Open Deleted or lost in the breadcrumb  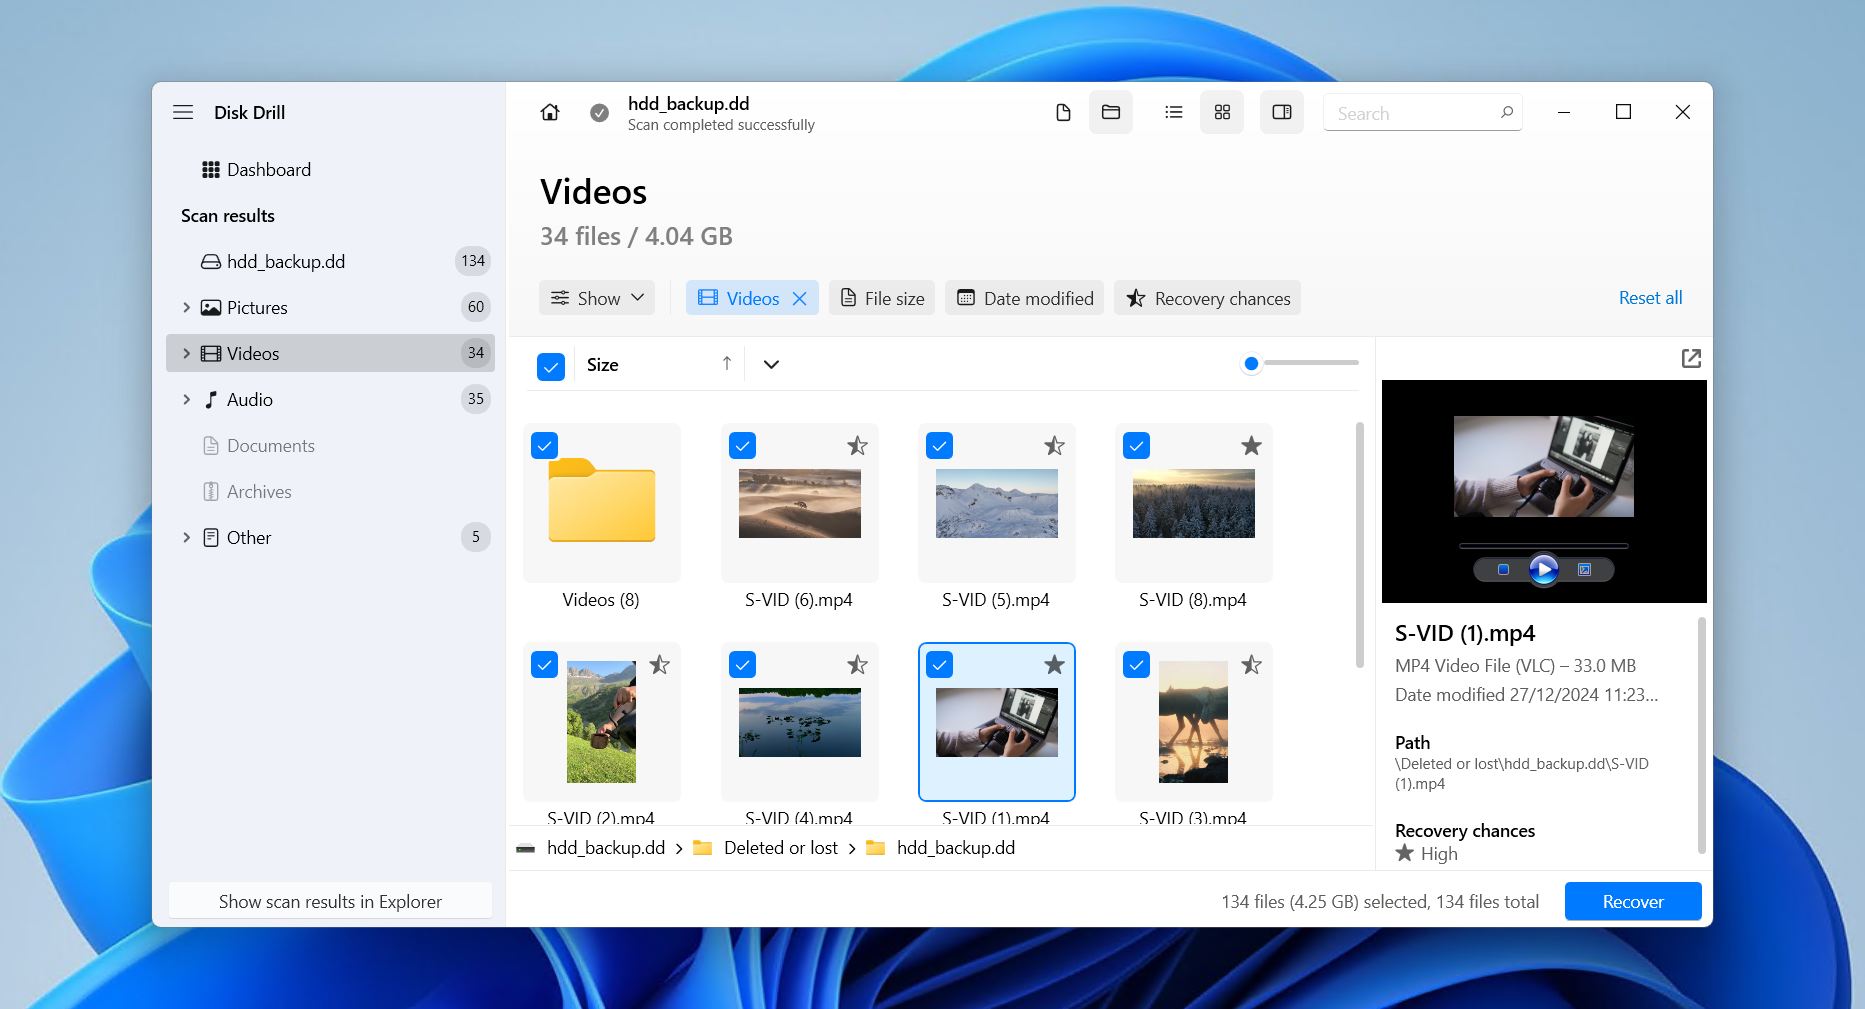point(780,847)
